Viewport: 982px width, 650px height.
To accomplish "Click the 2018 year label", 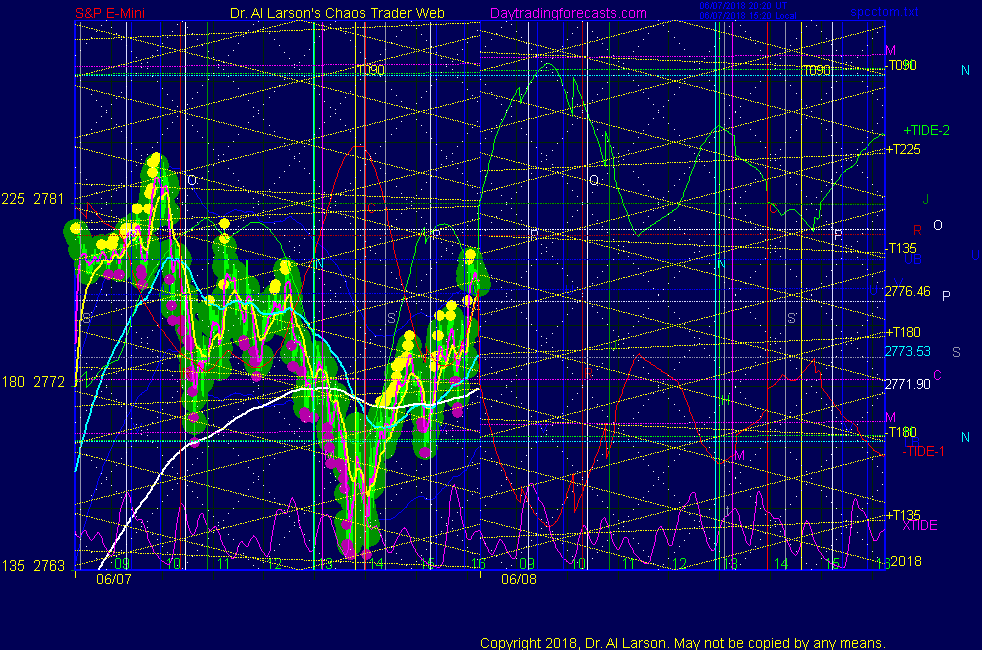I will click(x=906, y=561).
